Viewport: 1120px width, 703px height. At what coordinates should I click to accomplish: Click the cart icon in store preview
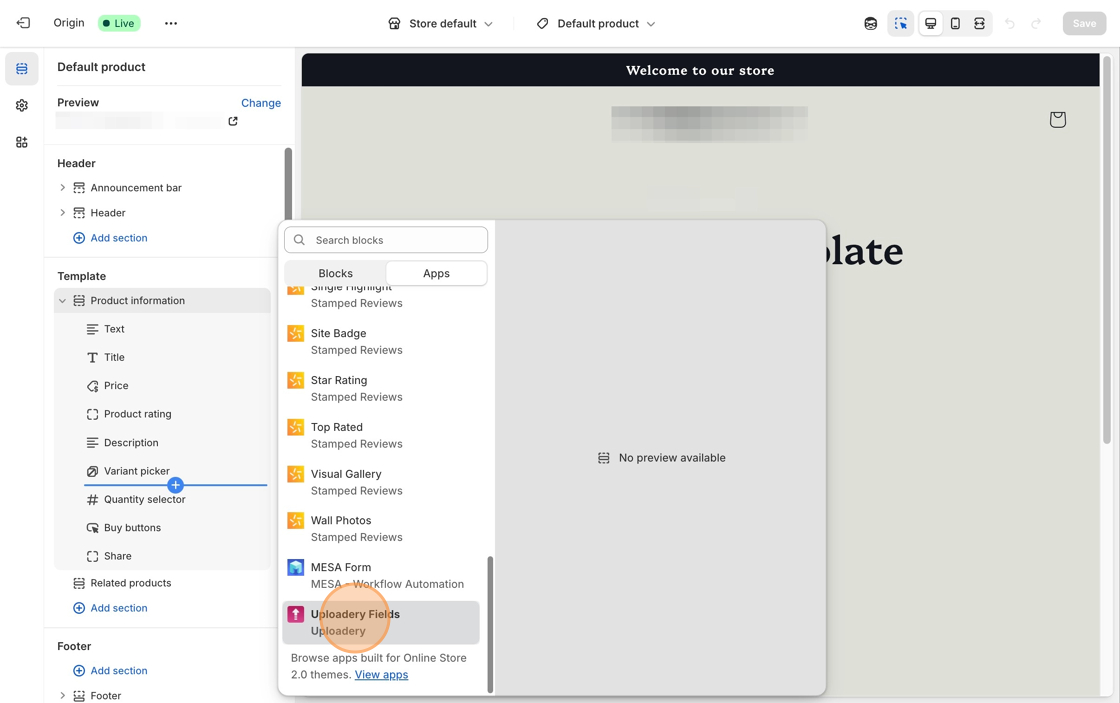click(1057, 120)
